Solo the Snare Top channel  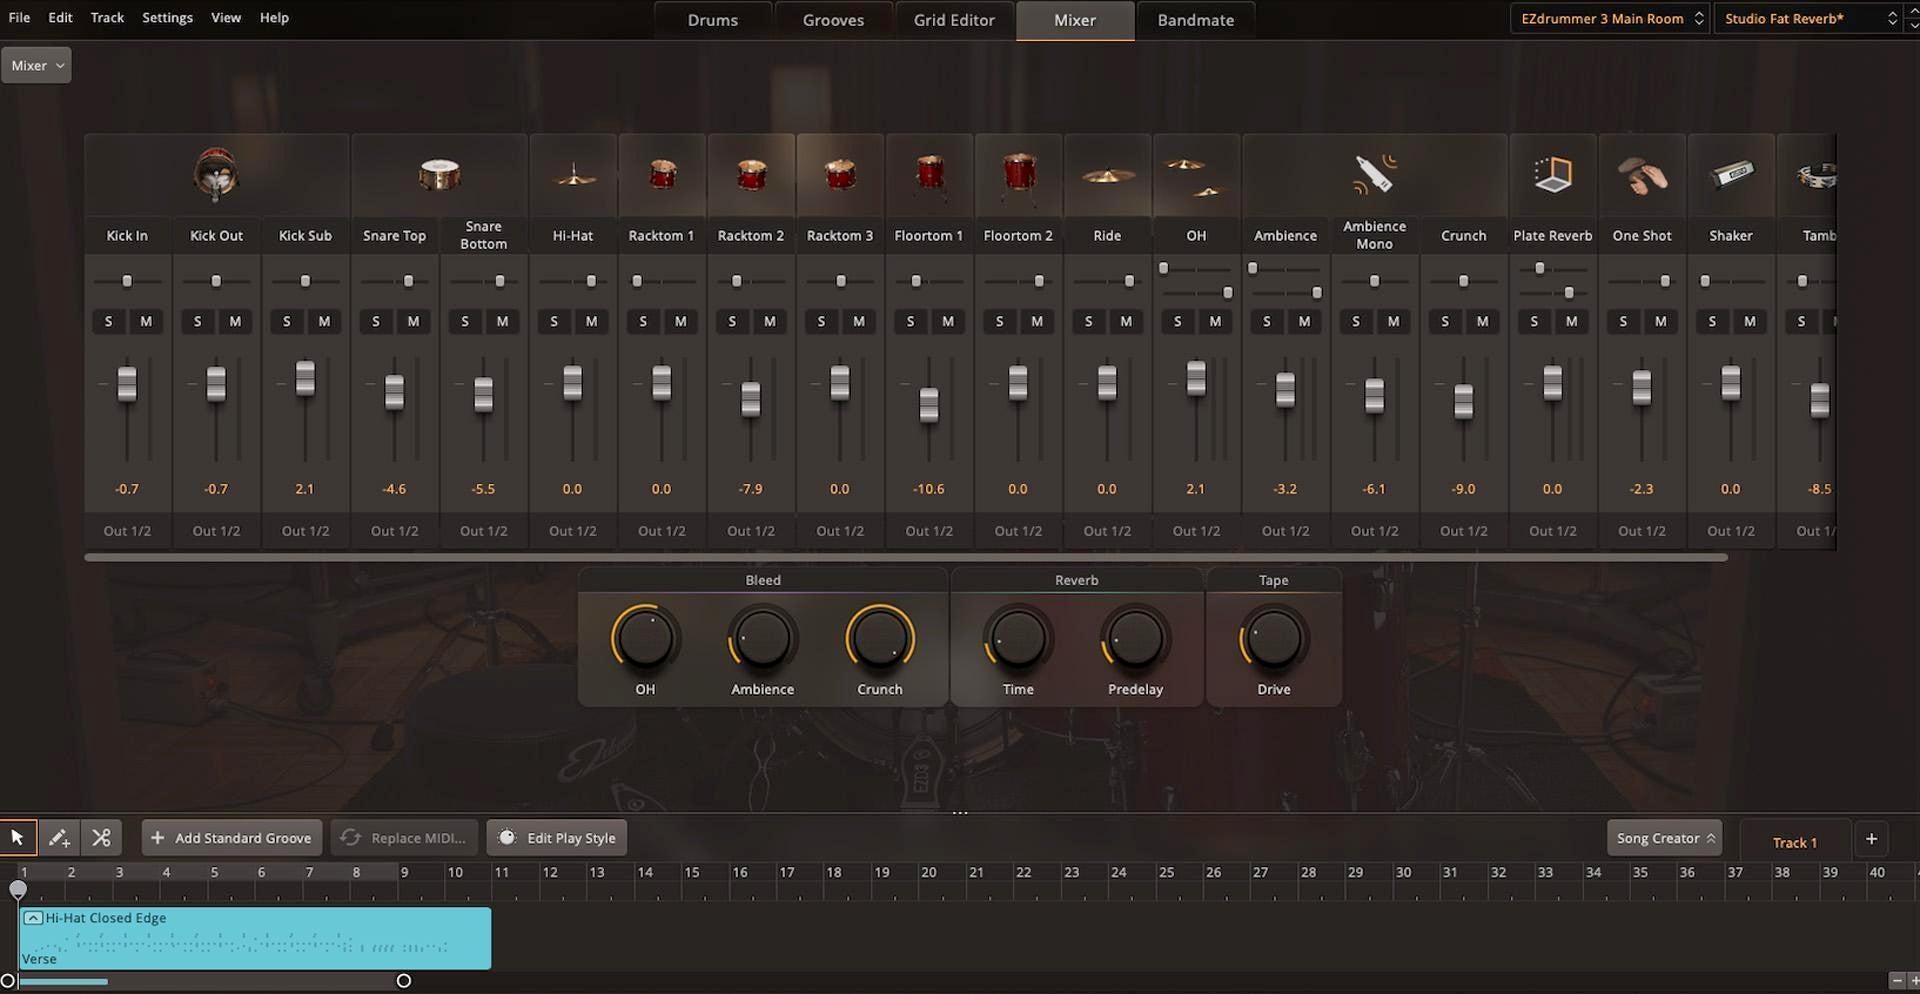[x=376, y=321]
